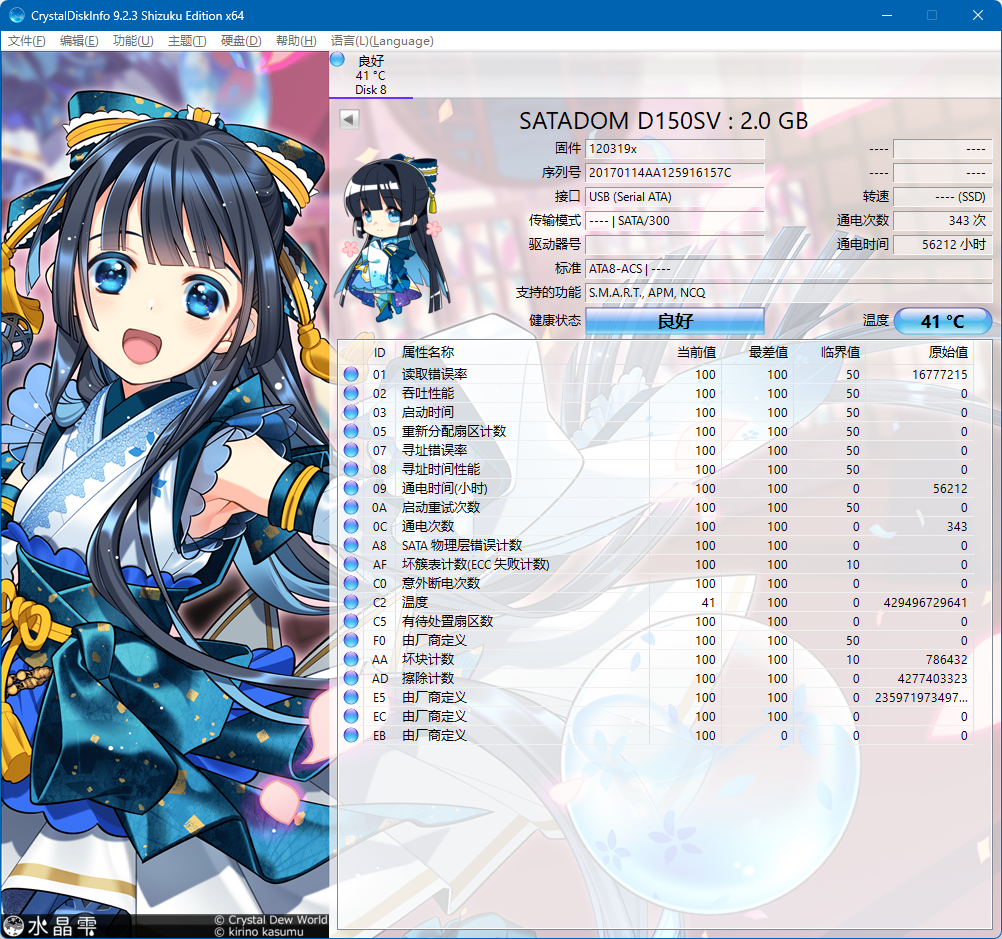
Task: Click the status orb of row C0 意外断电次数
Action: pos(351,583)
